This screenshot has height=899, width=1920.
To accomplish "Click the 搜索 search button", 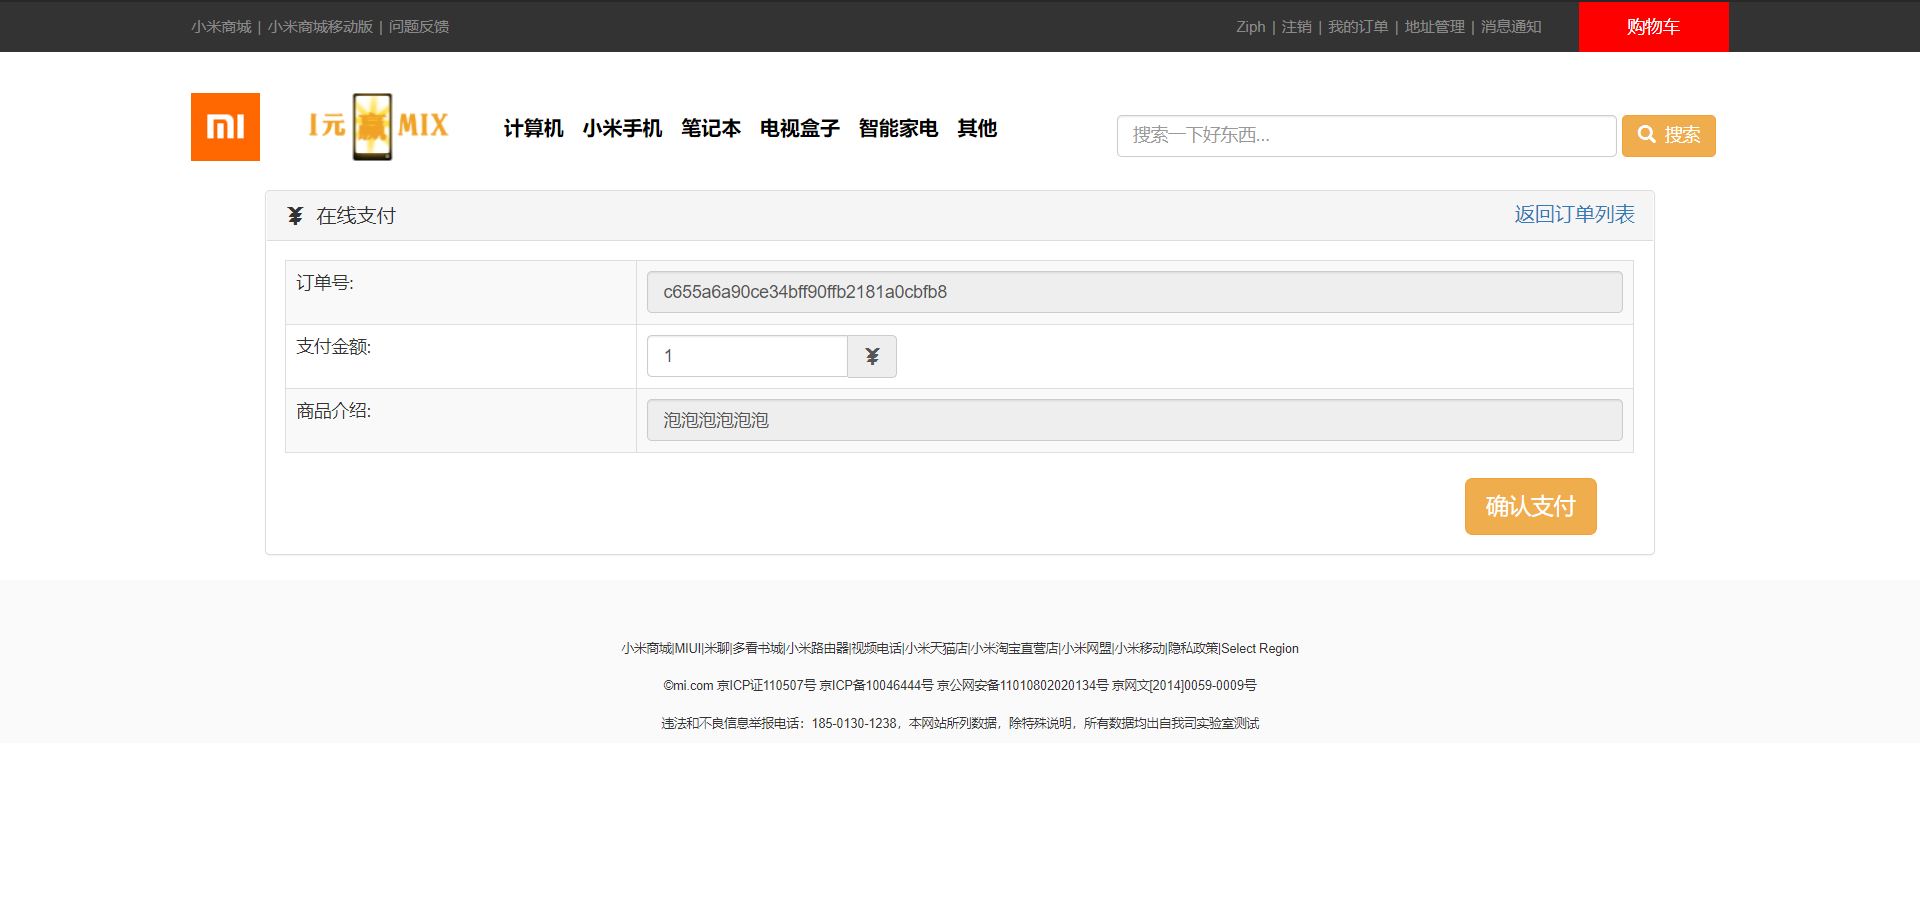I will tap(1668, 136).
